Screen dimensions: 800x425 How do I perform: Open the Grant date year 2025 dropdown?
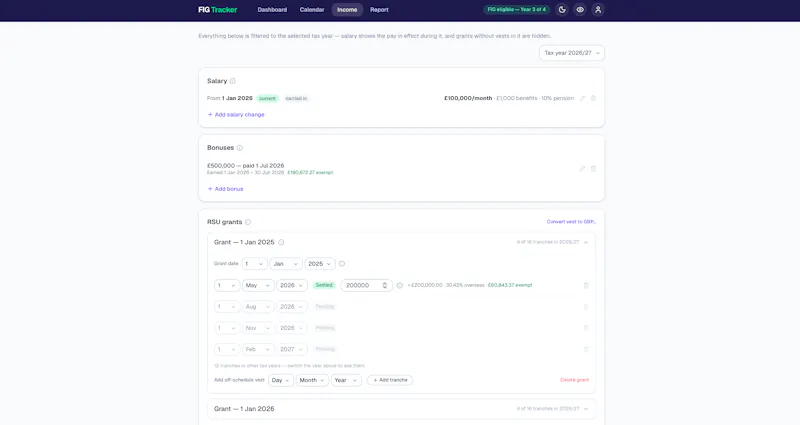click(320, 264)
